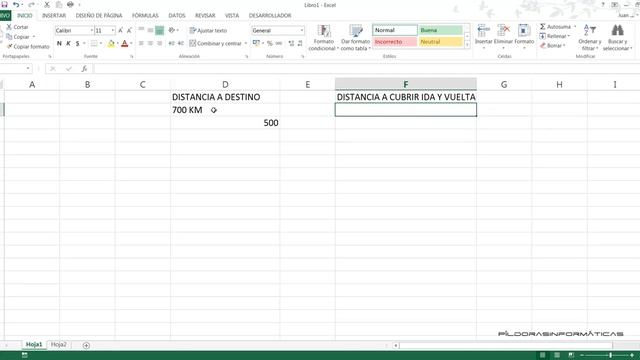Click the undo arrow in quick access

coord(16,4)
